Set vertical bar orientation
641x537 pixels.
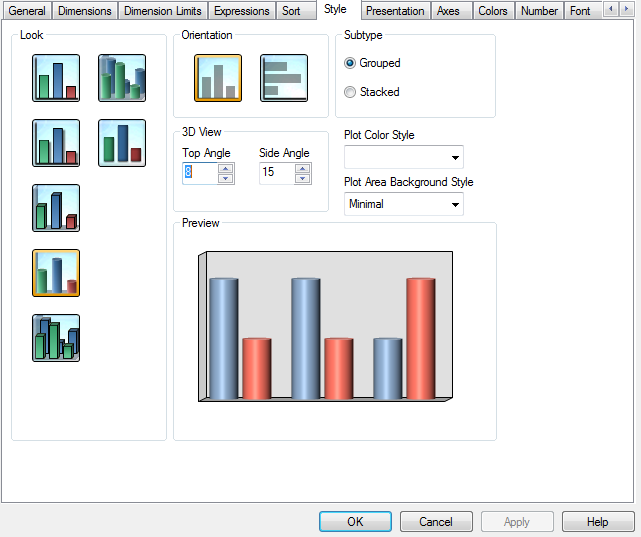[x=218, y=78]
